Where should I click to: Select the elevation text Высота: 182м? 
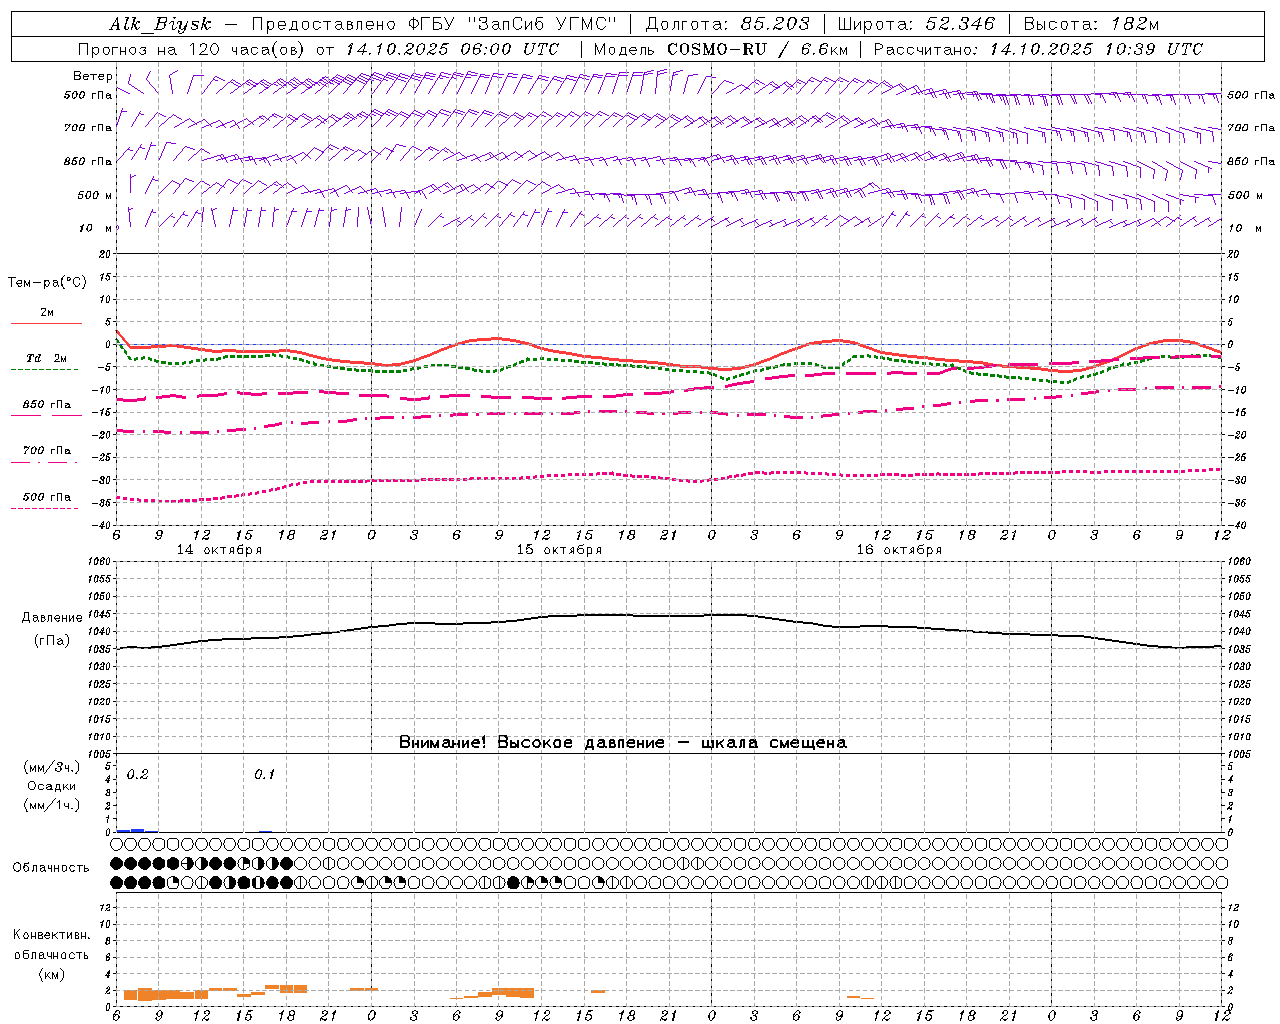click(1091, 24)
